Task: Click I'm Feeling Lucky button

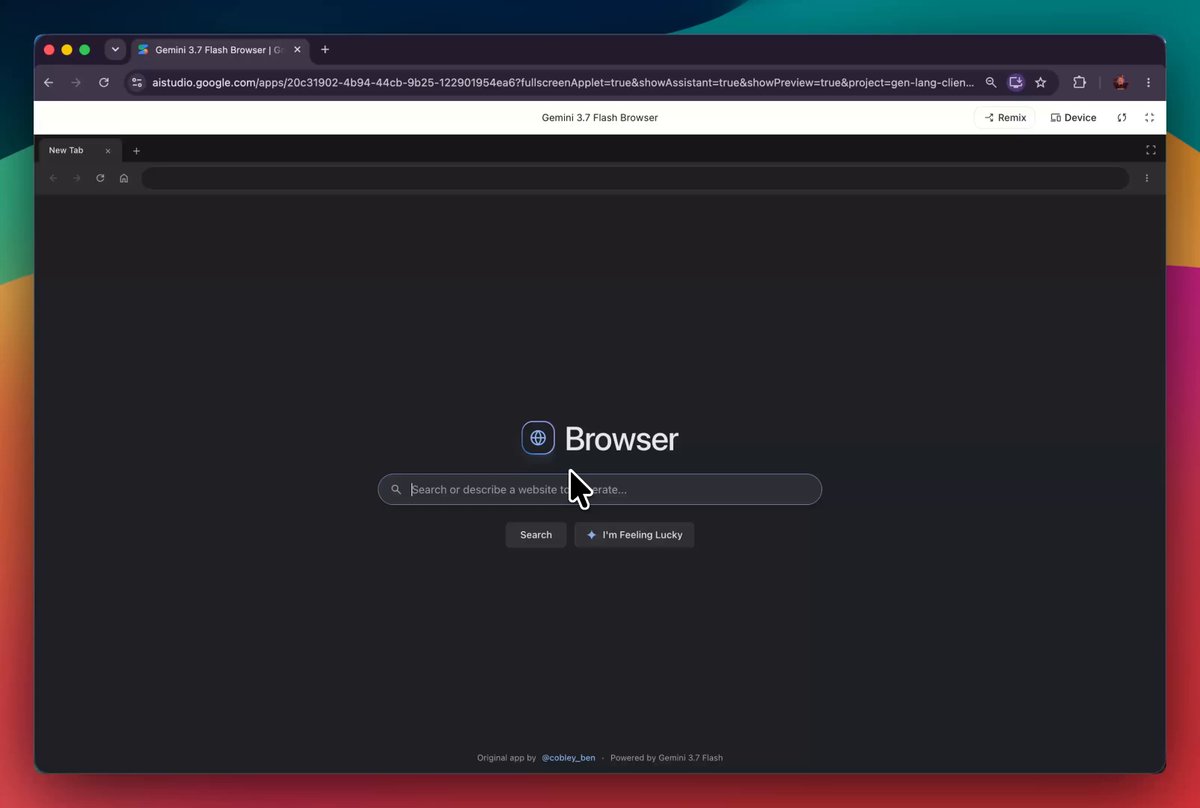Action: tap(634, 535)
